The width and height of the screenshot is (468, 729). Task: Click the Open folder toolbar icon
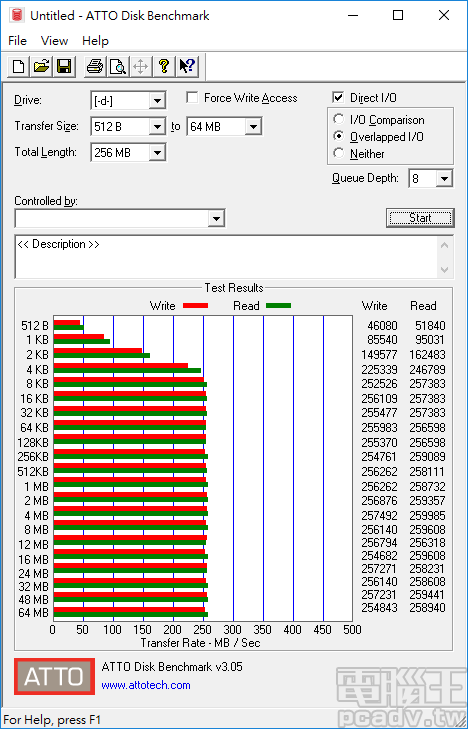point(41,66)
